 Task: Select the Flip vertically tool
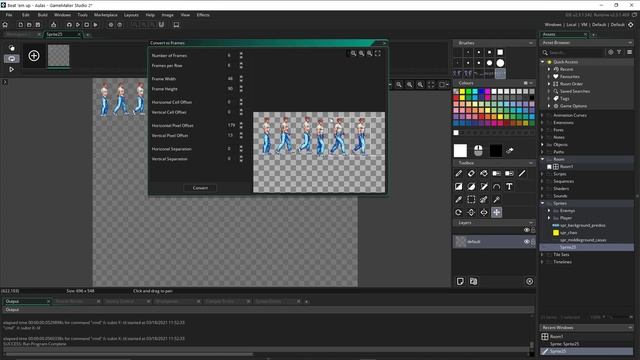click(x=471, y=212)
